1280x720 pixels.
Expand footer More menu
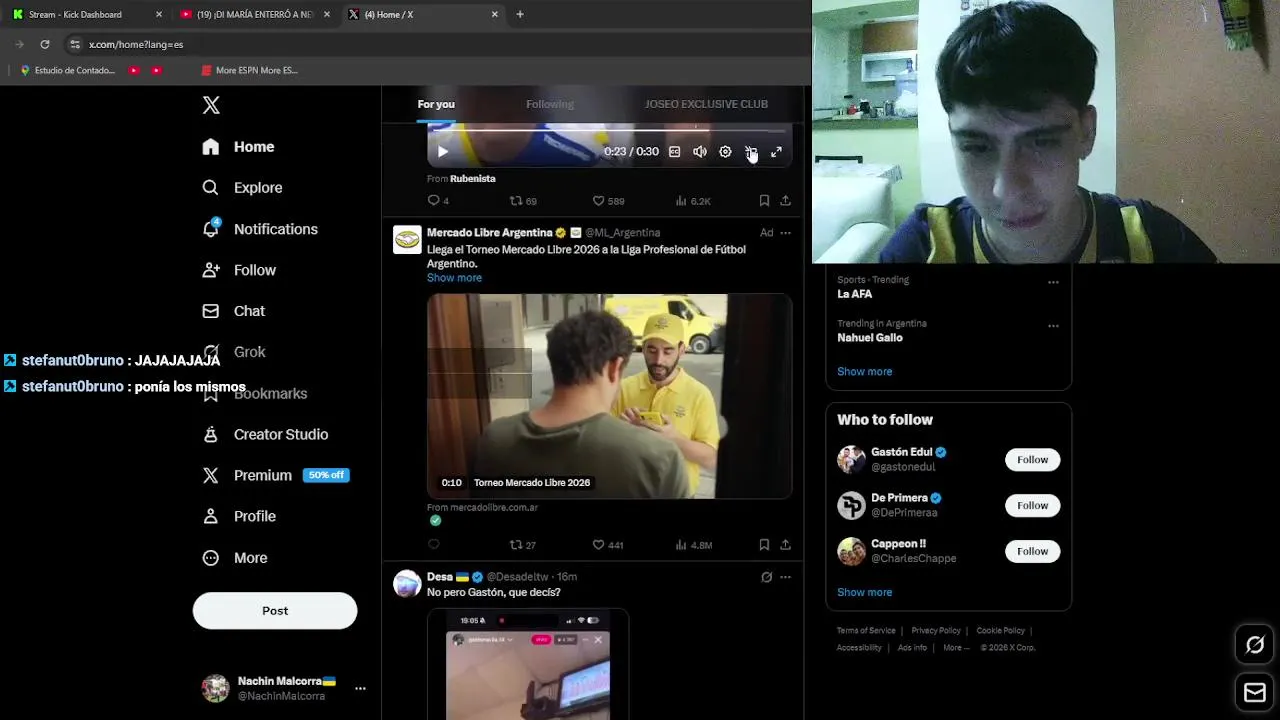coord(956,648)
